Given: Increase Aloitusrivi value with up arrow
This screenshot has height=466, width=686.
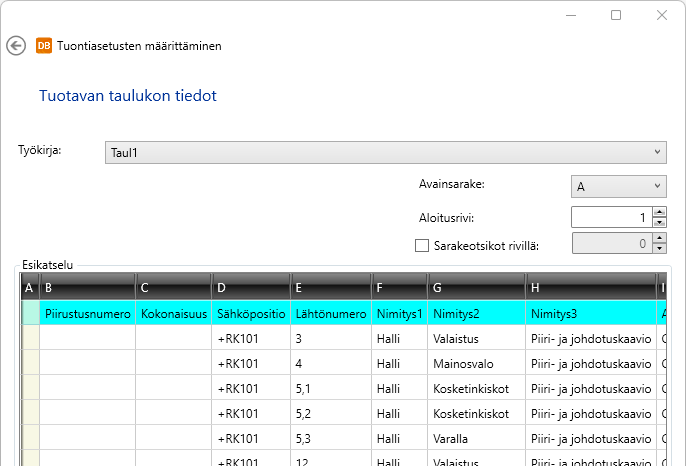Looking at the screenshot, I should [x=659, y=211].
